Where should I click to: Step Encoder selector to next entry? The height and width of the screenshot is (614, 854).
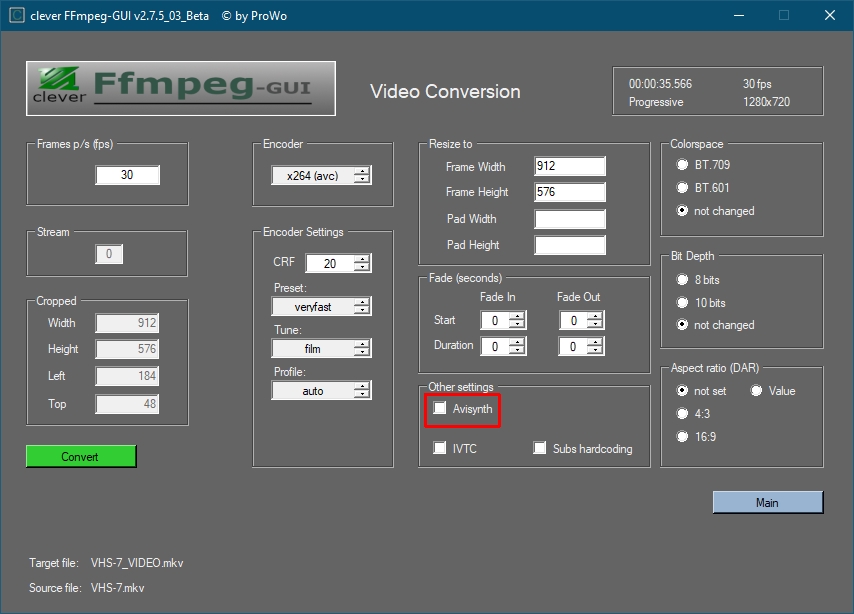point(362,180)
